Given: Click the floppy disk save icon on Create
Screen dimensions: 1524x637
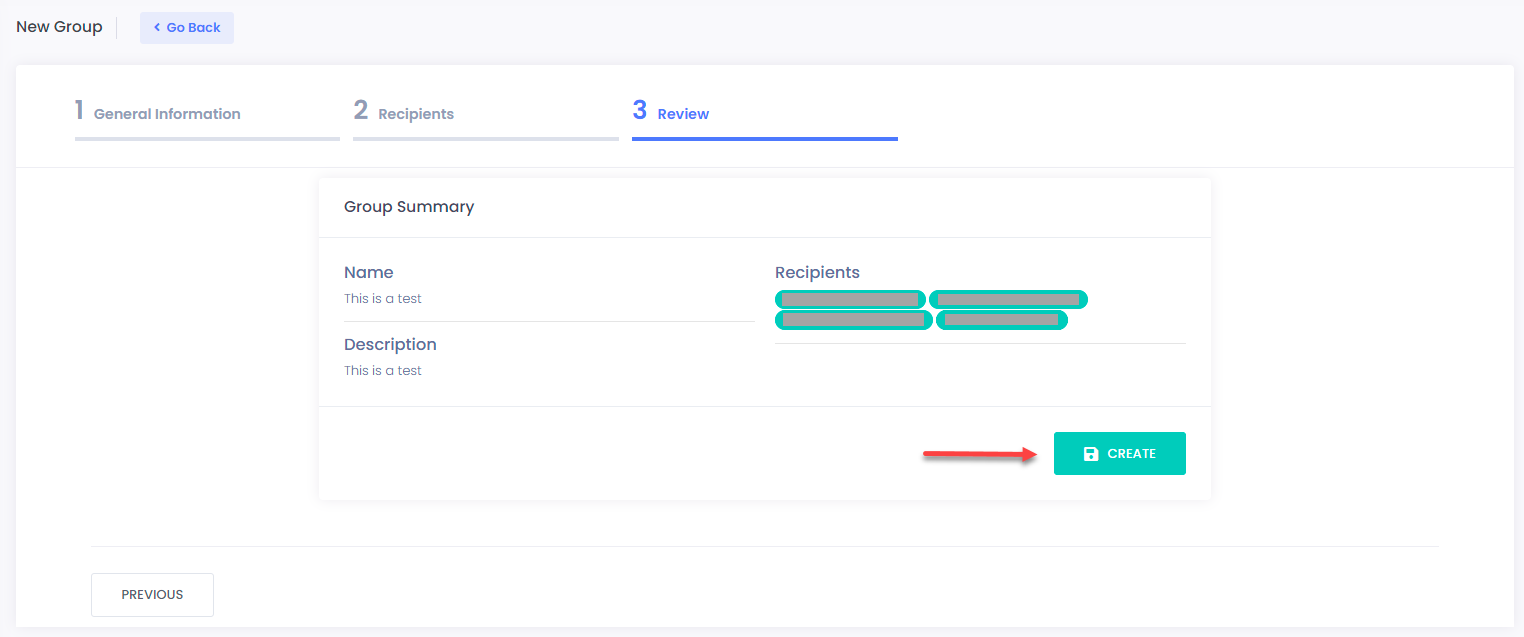Looking at the screenshot, I should (1091, 454).
